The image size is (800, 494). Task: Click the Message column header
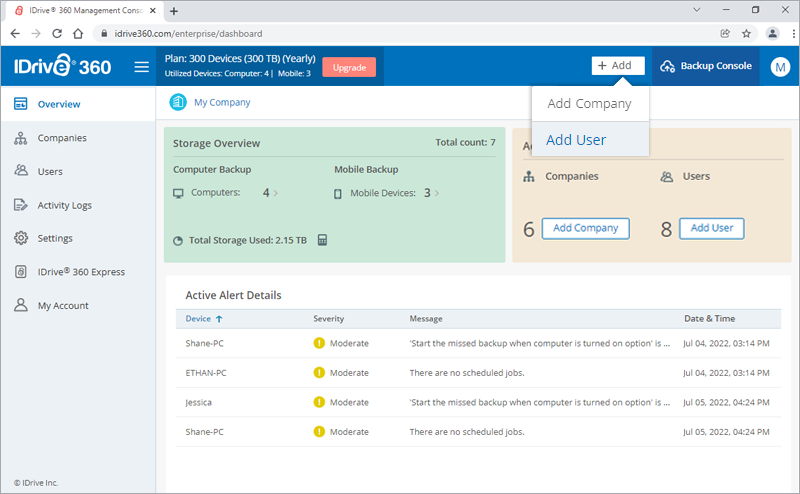426,318
